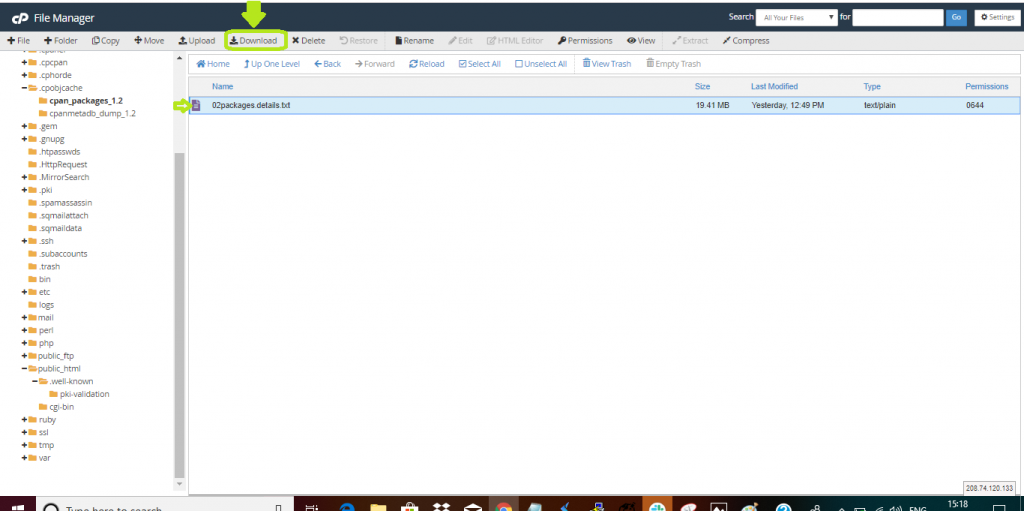Screen dimensions: 1024x511
Task: Collapse the .cpobjcache folder node
Action: (24, 88)
